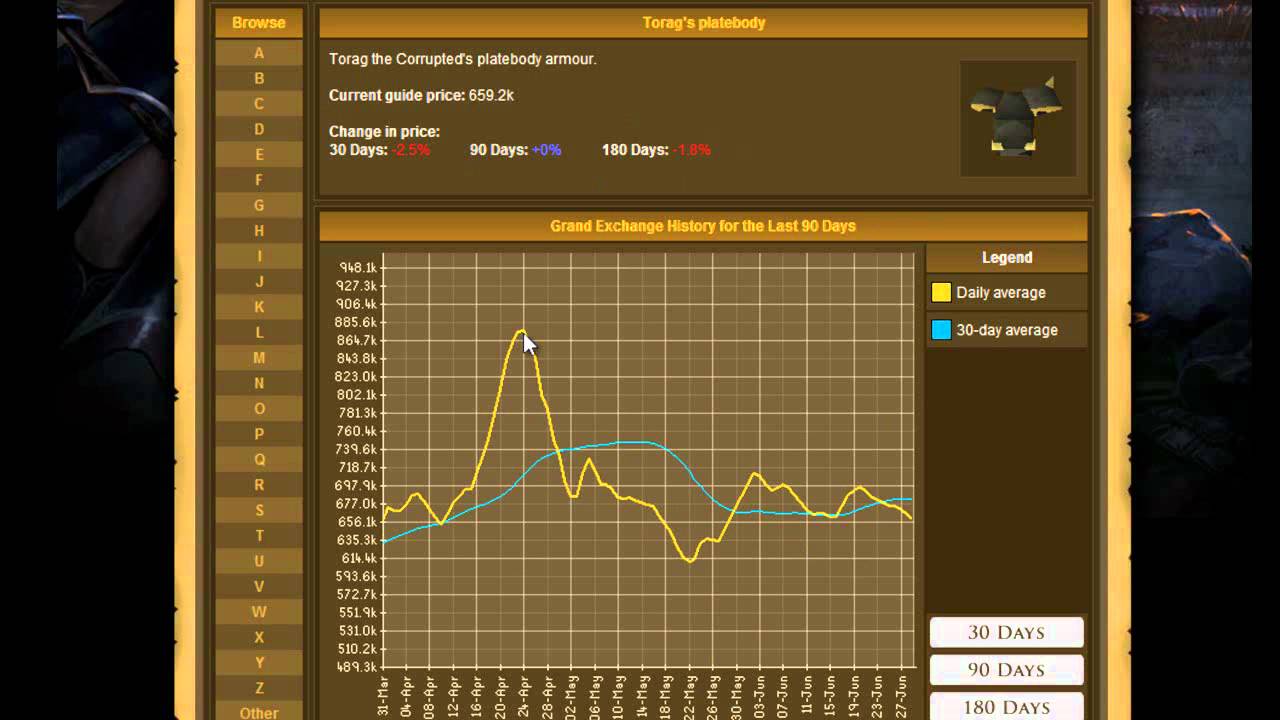Browse items starting with G
This screenshot has width=1280, height=720.
tap(259, 205)
